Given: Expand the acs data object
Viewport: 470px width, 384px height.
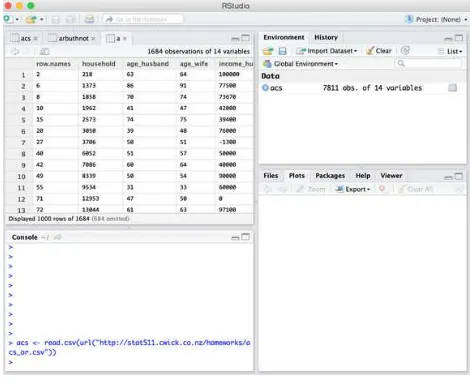Looking at the screenshot, I should pyautogui.click(x=265, y=88).
